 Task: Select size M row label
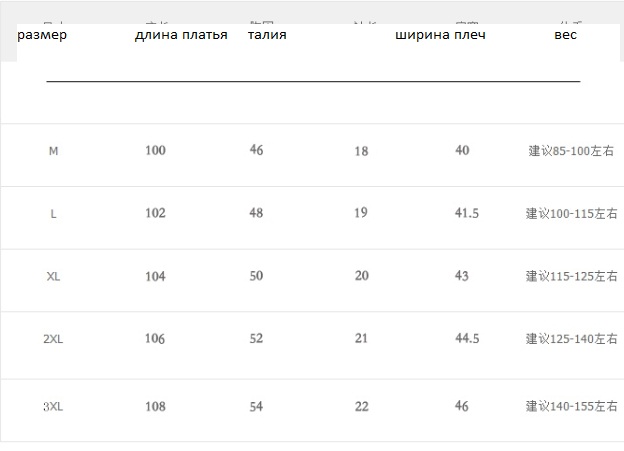[53, 151]
